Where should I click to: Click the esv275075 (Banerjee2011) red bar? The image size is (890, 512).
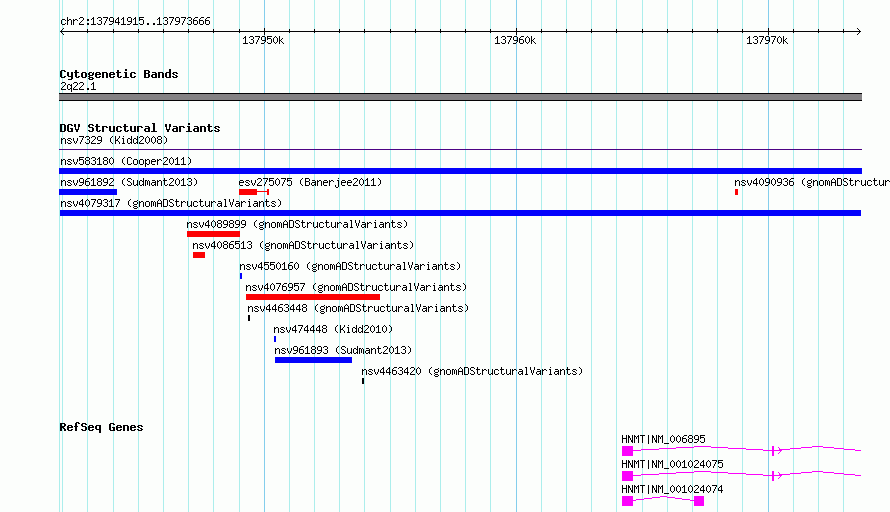248,192
